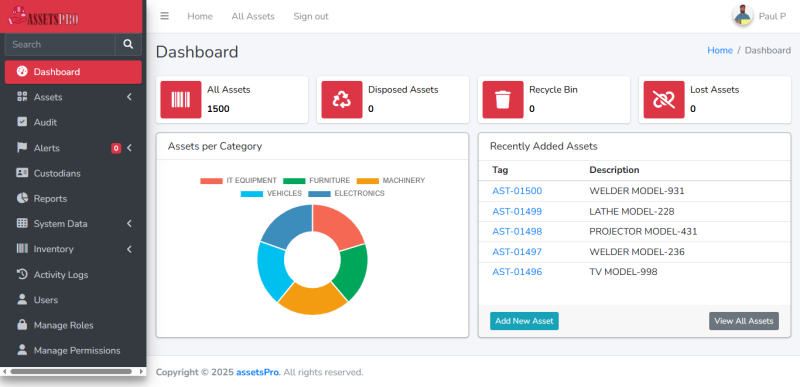Expand the Inventory submenu chevron
The image size is (800, 387).
coord(129,249)
